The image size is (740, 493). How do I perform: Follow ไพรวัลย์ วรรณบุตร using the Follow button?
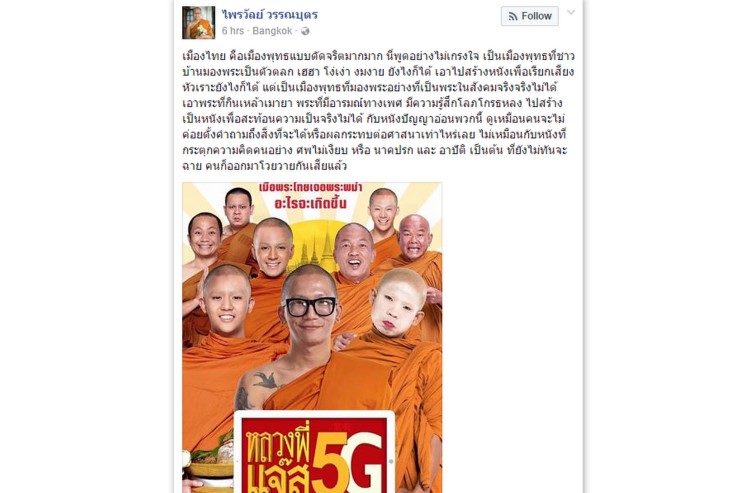[530, 16]
